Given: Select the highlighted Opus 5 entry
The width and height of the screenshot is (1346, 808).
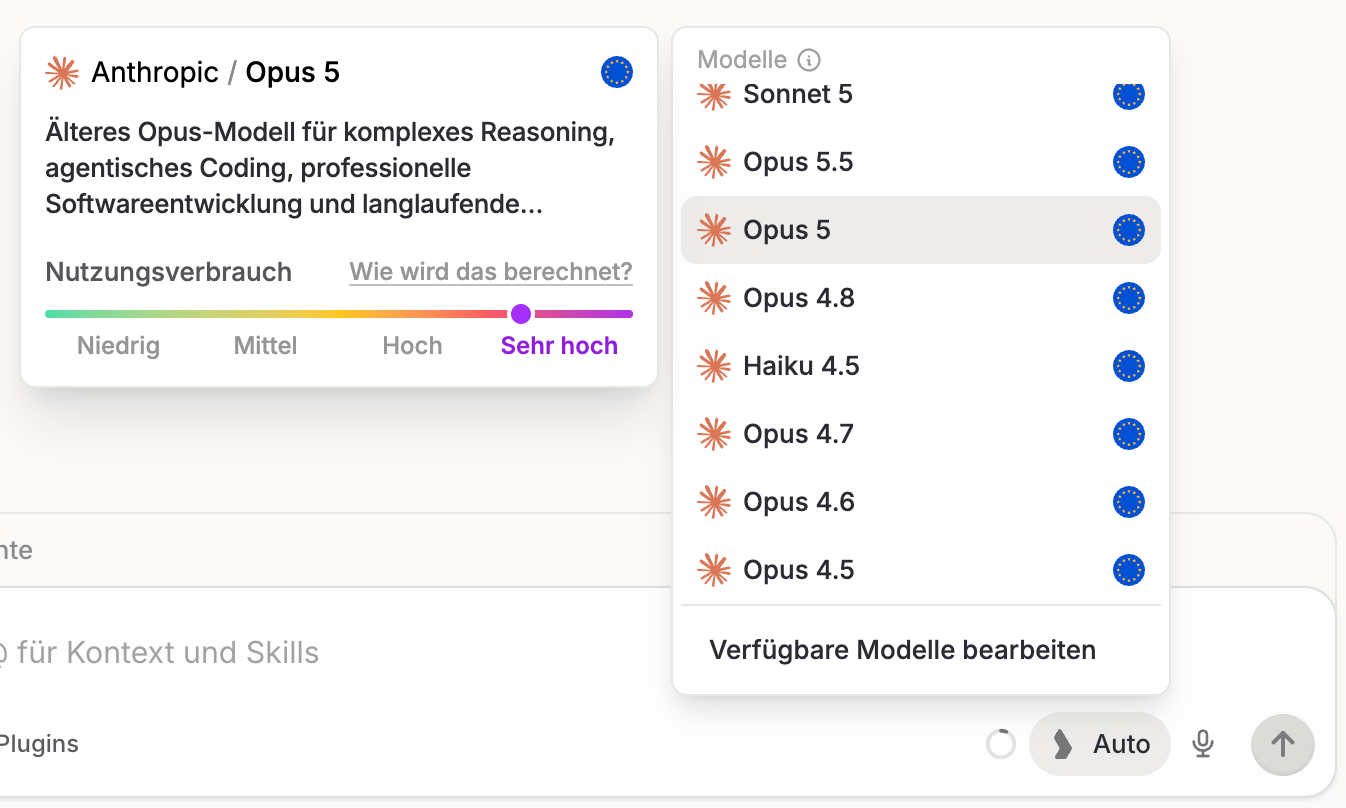Looking at the screenshot, I should tap(921, 230).
